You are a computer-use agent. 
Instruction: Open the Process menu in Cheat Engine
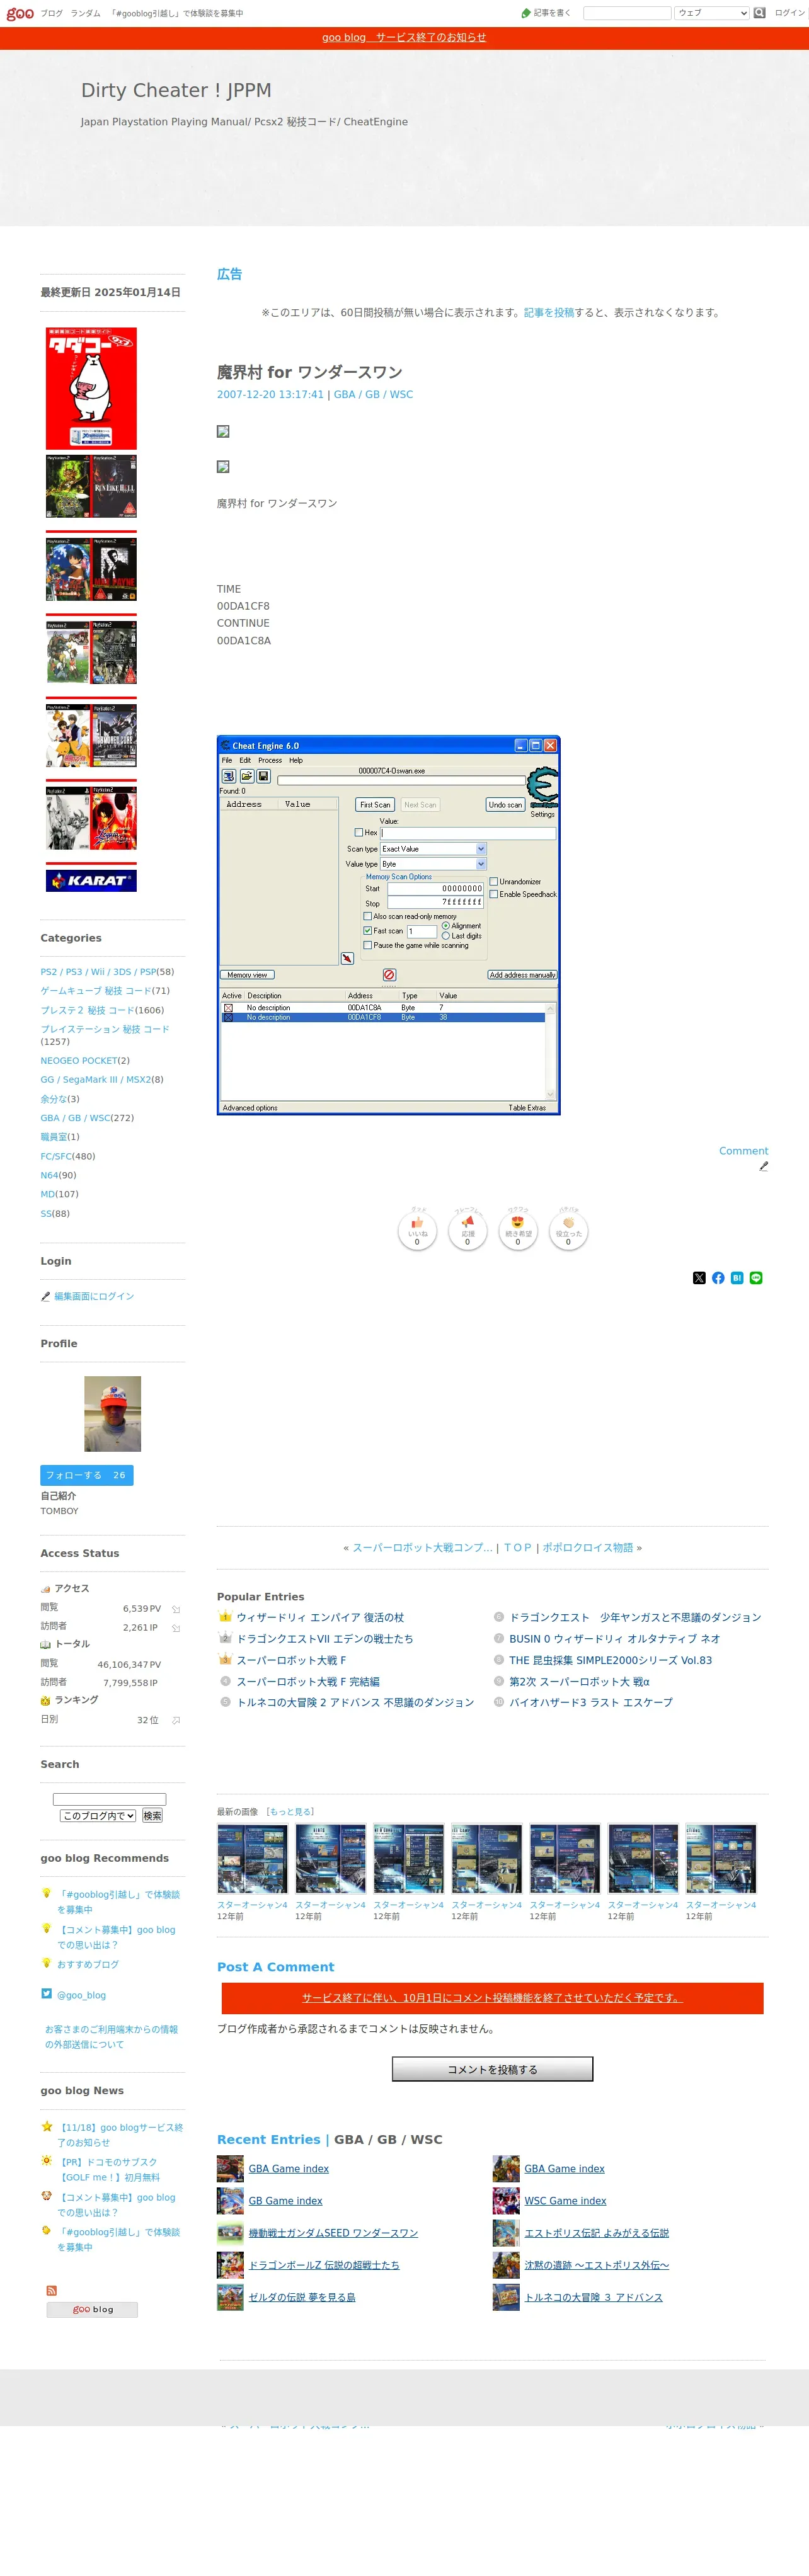tap(270, 760)
